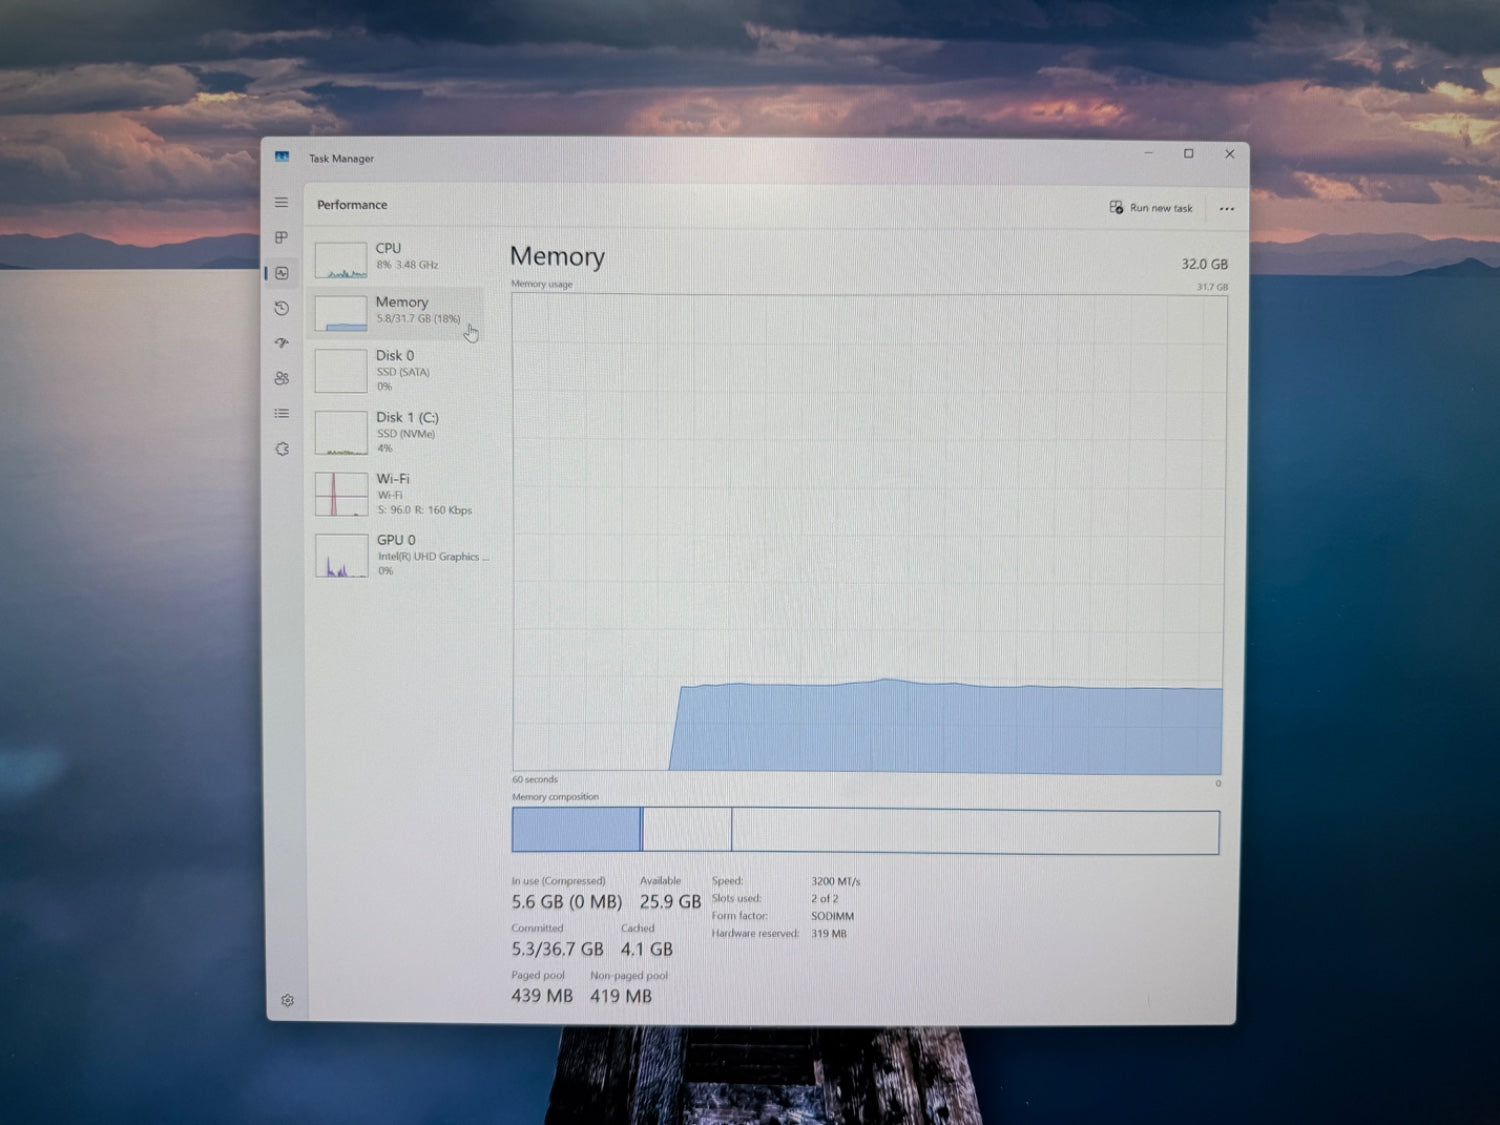Open the Startup apps page
The height and width of the screenshot is (1125, 1500).
[282, 343]
